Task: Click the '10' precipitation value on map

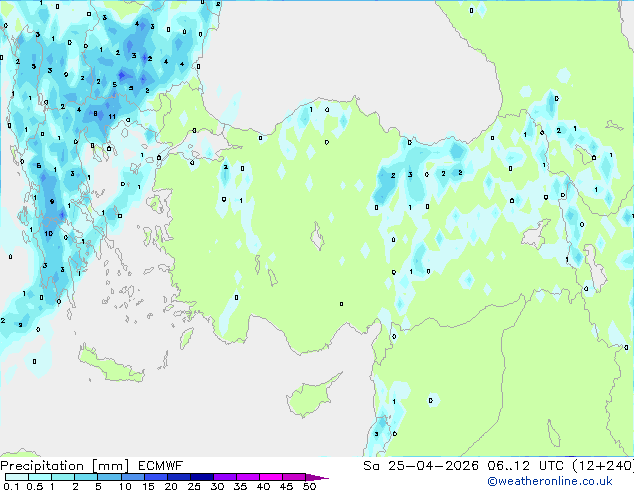Action: tap(49, 233)
